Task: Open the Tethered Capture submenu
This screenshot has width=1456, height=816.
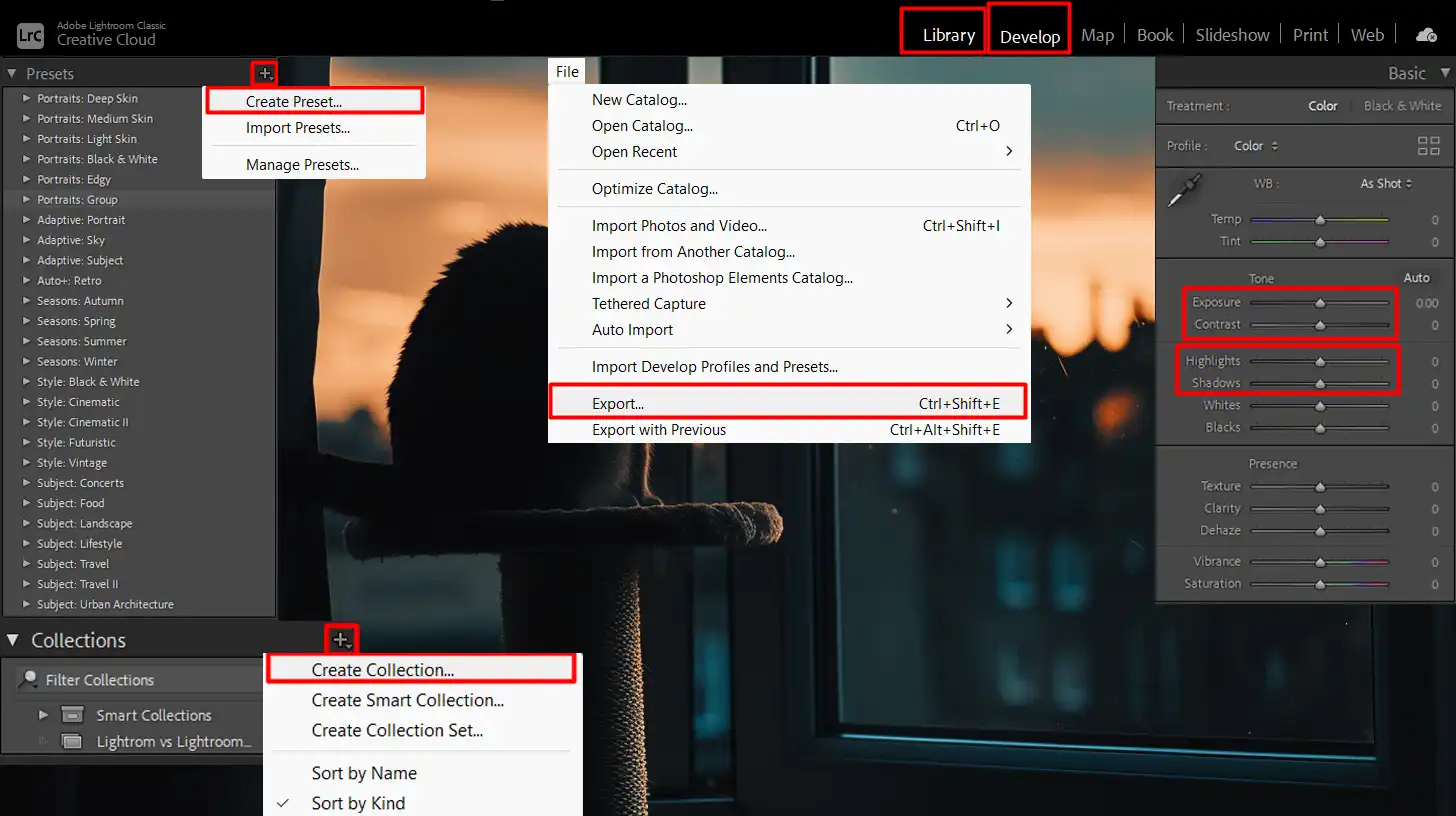Action: point(789,304)
